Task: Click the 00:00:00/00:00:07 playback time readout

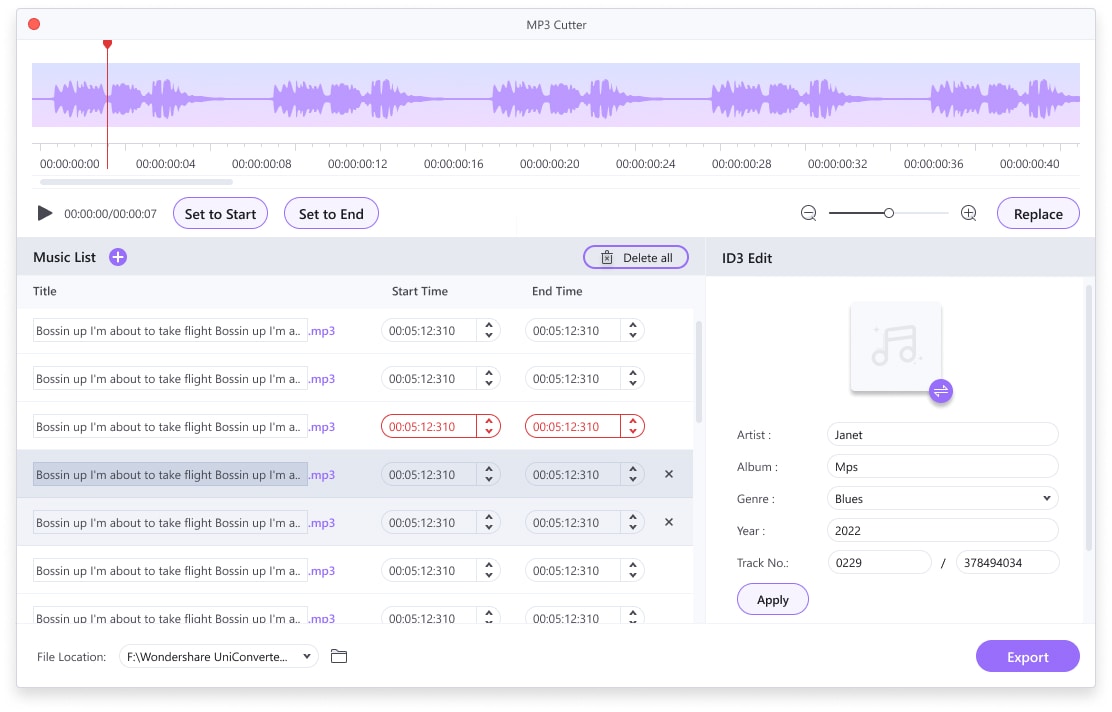Action: click(111, 214)
